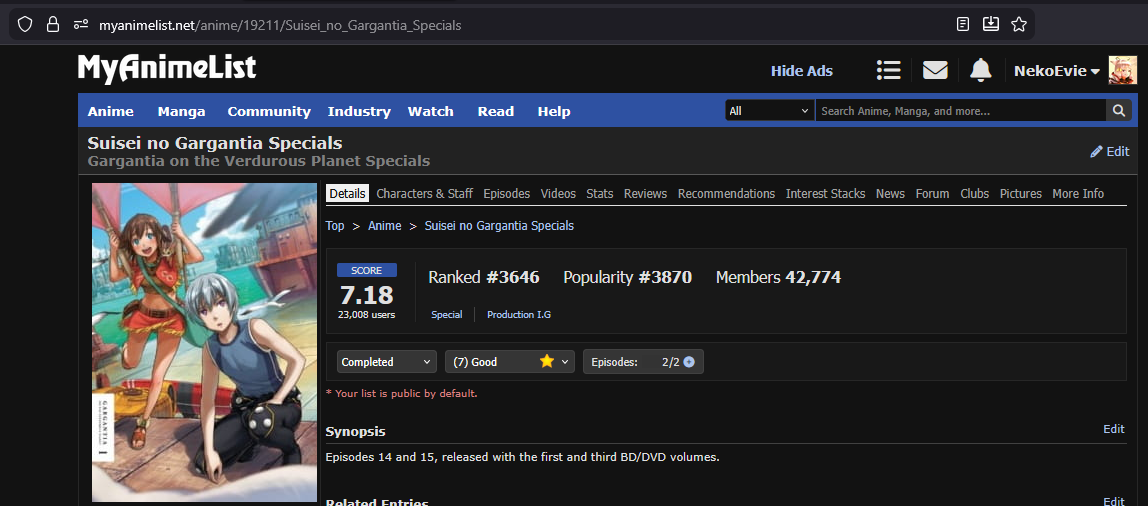1148x506 pixels.
Task: Switch to the Recommendations tab
Action: tap(726, 193)
